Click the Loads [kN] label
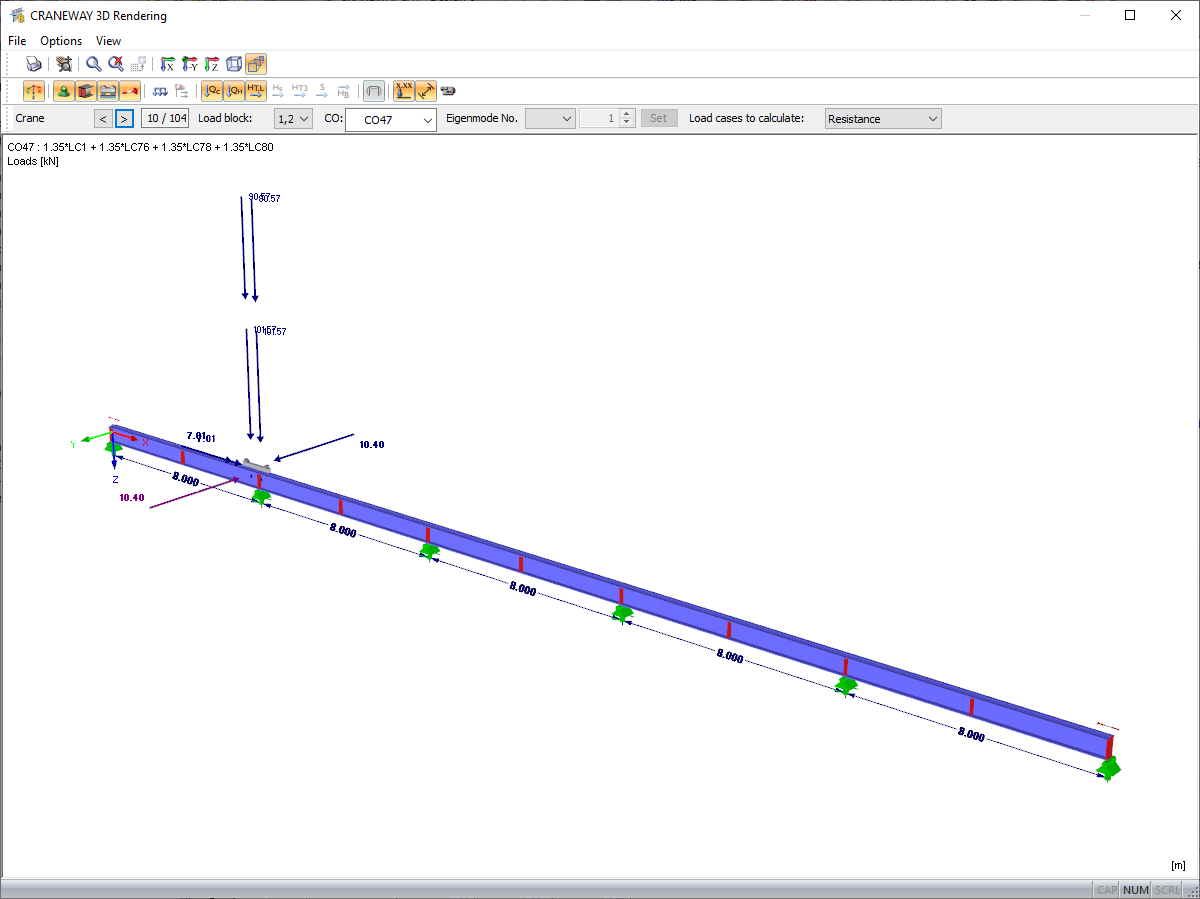The height and width of the screenshot is (899, 1200). pos(33,161)
